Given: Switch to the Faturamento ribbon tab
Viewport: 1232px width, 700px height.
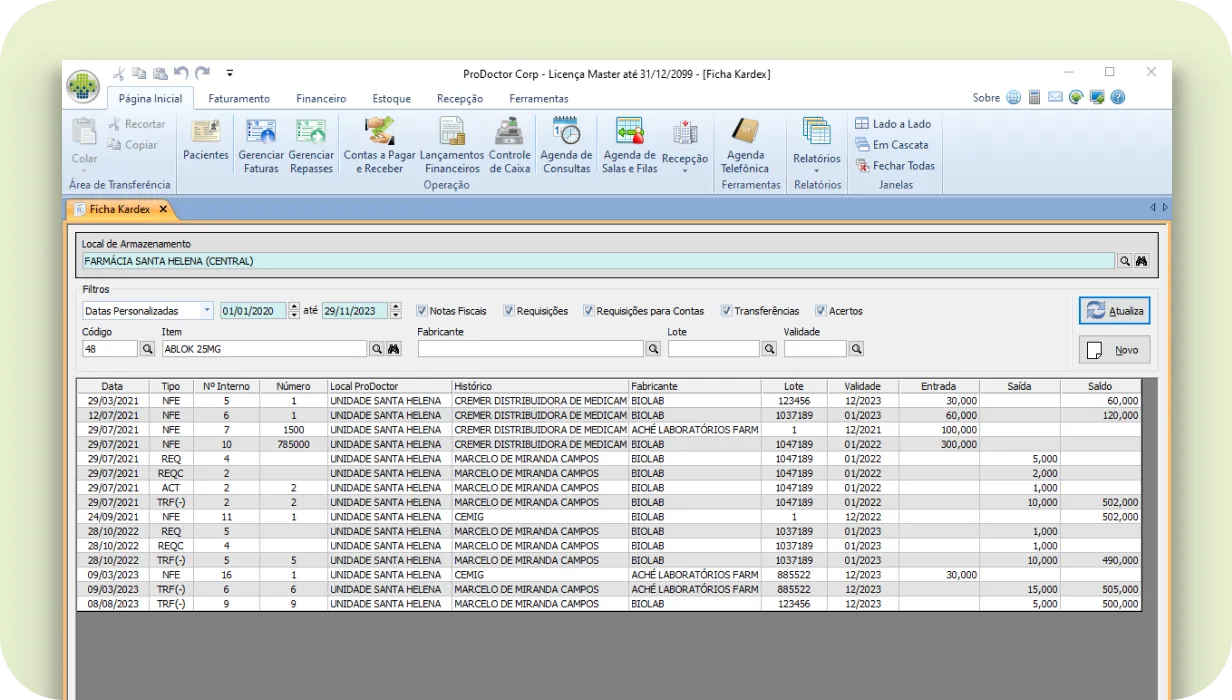Looking at the screenshot, I should pos(239,99).
